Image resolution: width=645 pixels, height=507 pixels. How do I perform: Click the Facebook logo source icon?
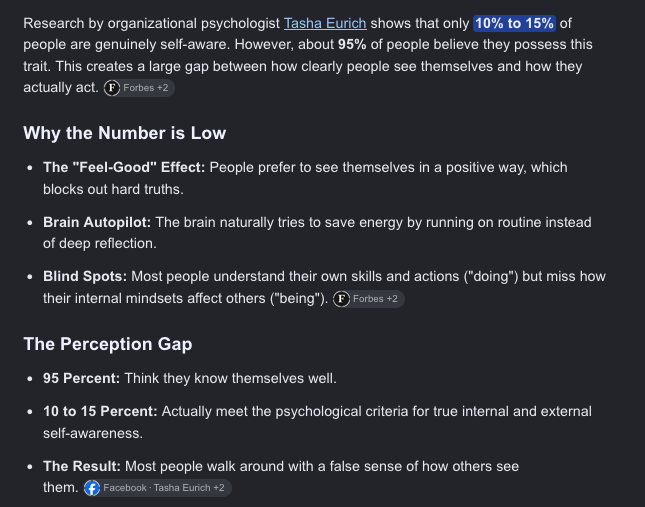92,488
